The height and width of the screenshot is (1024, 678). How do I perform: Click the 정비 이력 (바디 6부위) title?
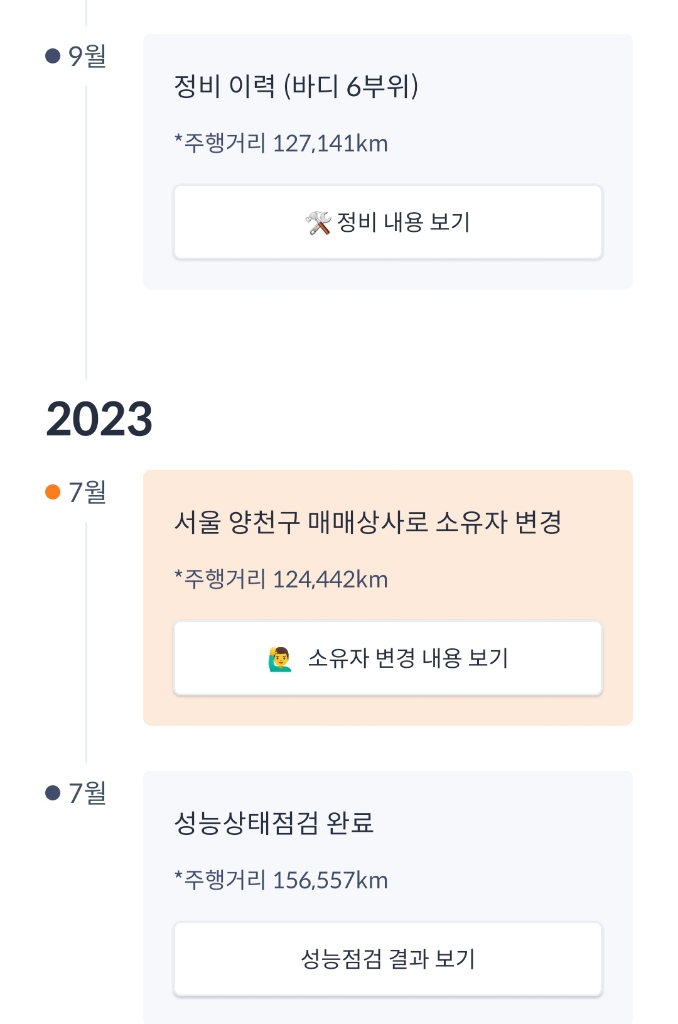coord(296,87)
